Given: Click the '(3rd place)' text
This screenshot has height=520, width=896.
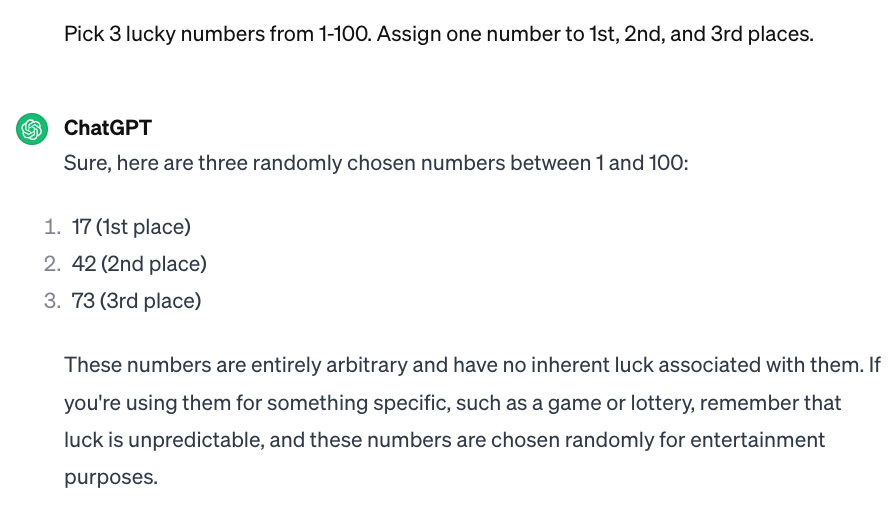Looking at the screenshot, I should pyautogui.click(x=150, y=302).
